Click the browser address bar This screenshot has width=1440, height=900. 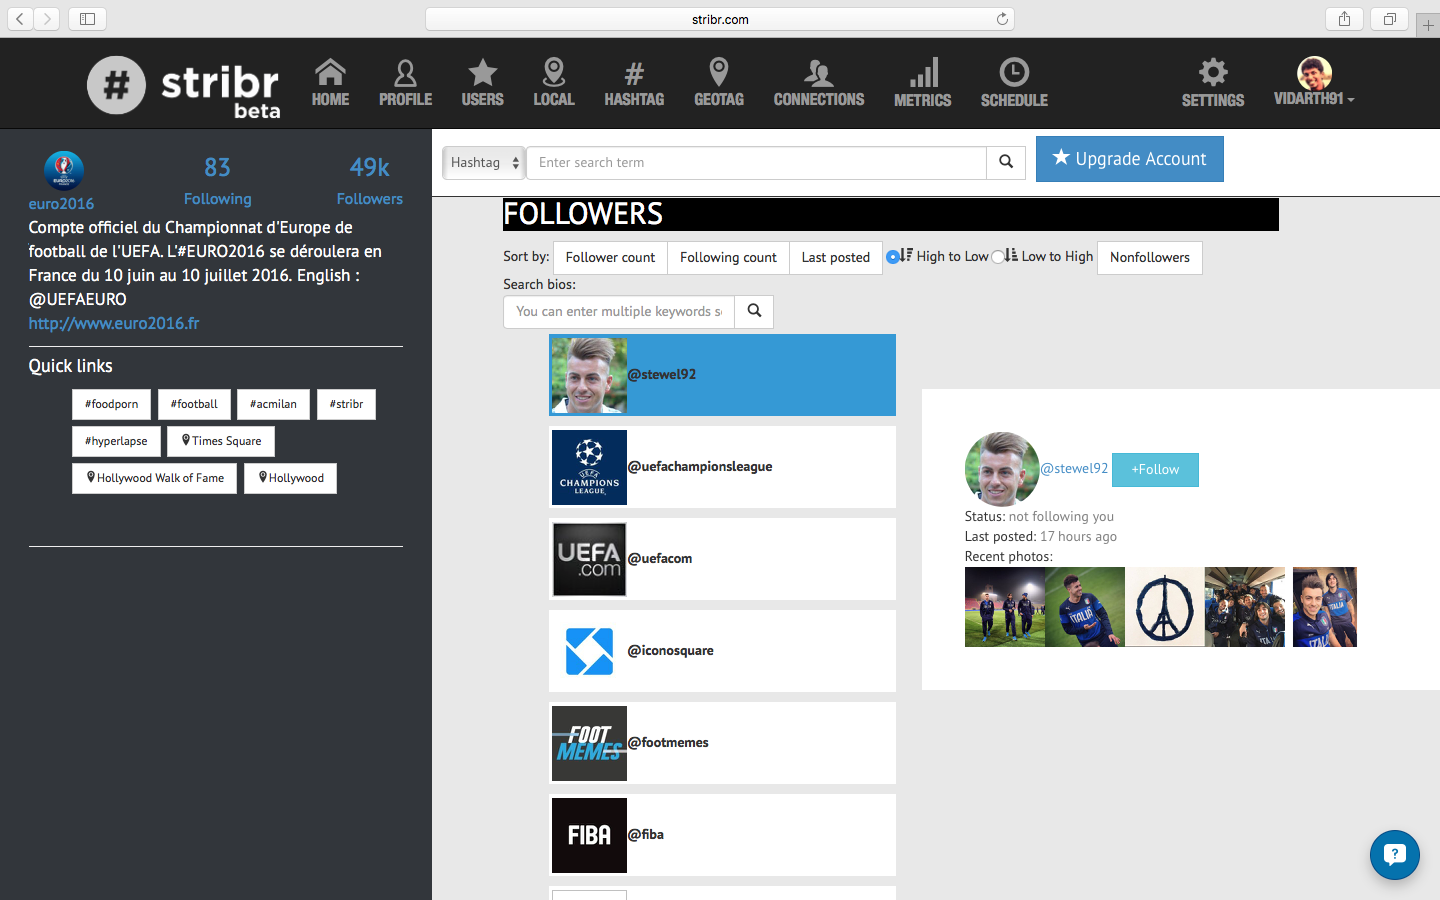(719, 19)
